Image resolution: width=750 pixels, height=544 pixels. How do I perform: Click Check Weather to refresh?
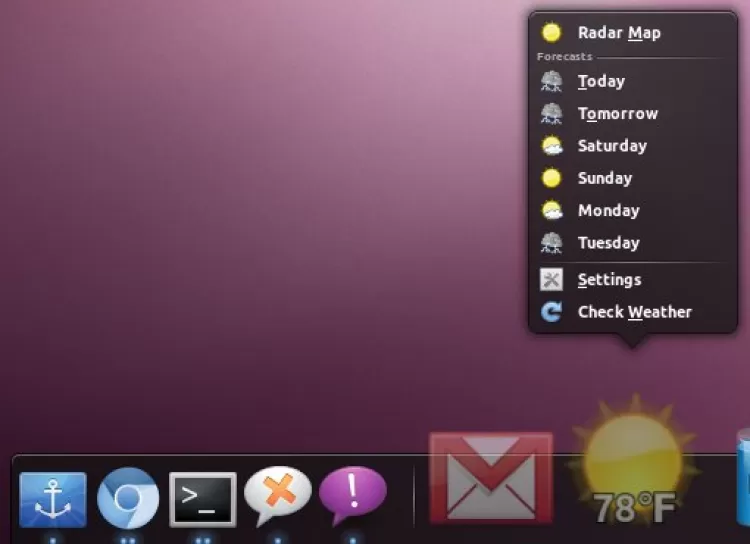click(x=634, y=312)
